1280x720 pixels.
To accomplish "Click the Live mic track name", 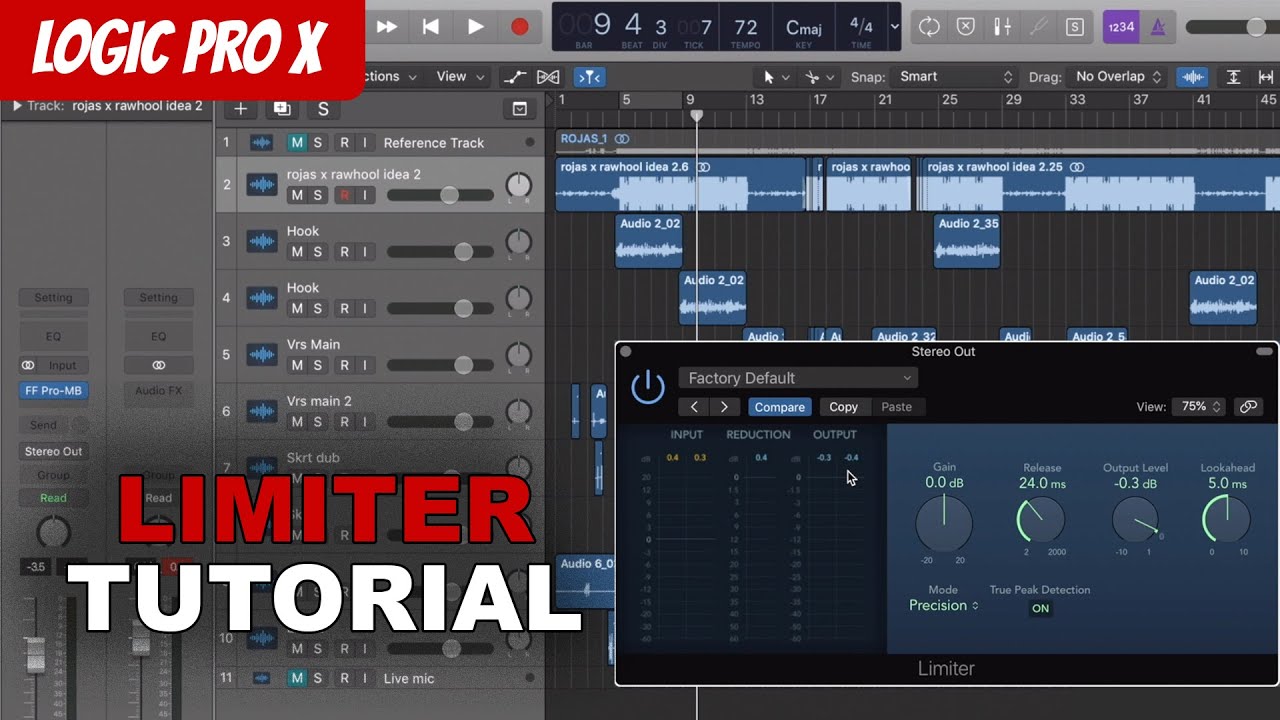I will tap(409, 678).
